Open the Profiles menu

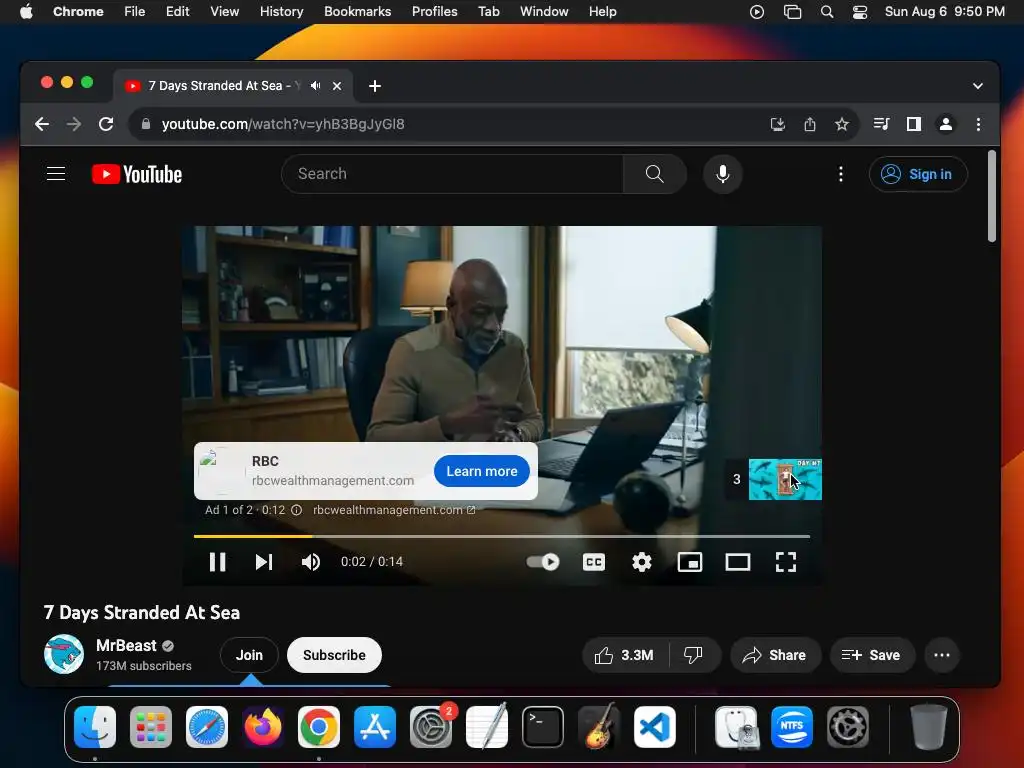[x=434, y=12]
